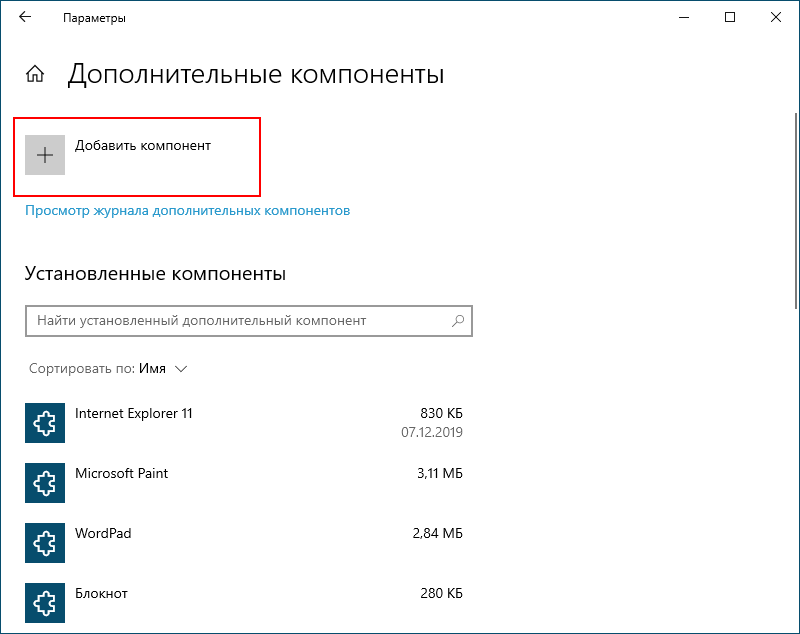The width and height of the screenshot is (800, 634).
Task: Open Просмотр журнала дополнительных компонентов link
Action: pyautogui.click(x=187, y=211)
